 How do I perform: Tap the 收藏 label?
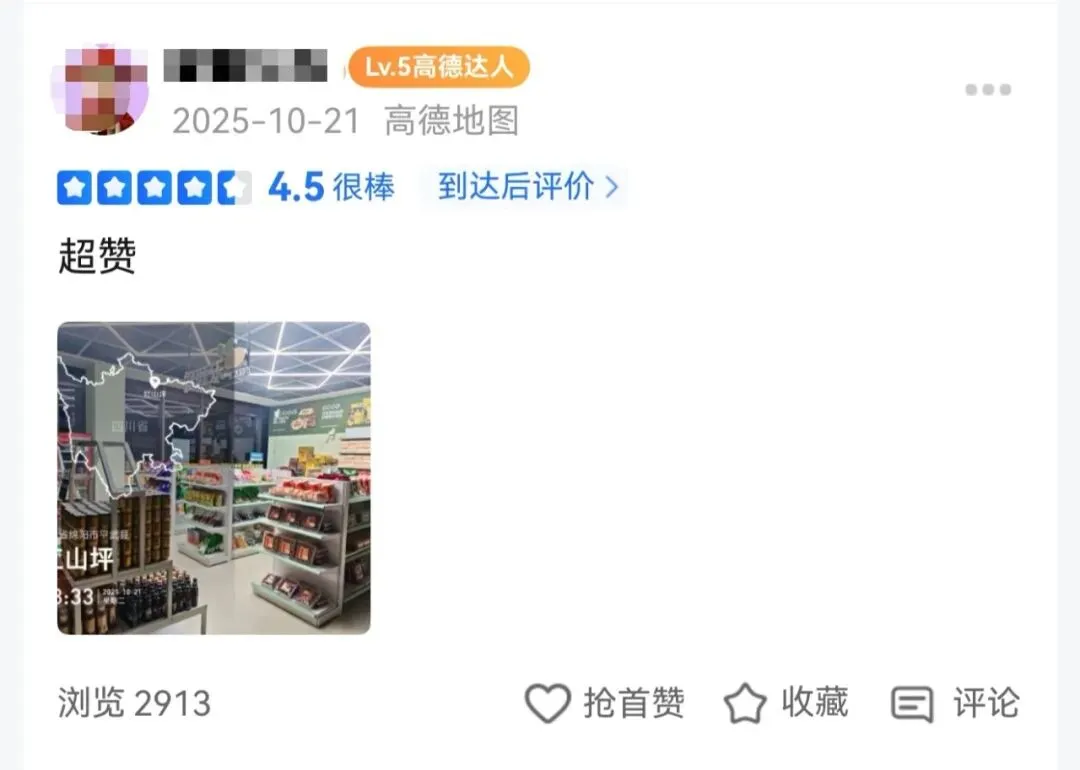814,703
